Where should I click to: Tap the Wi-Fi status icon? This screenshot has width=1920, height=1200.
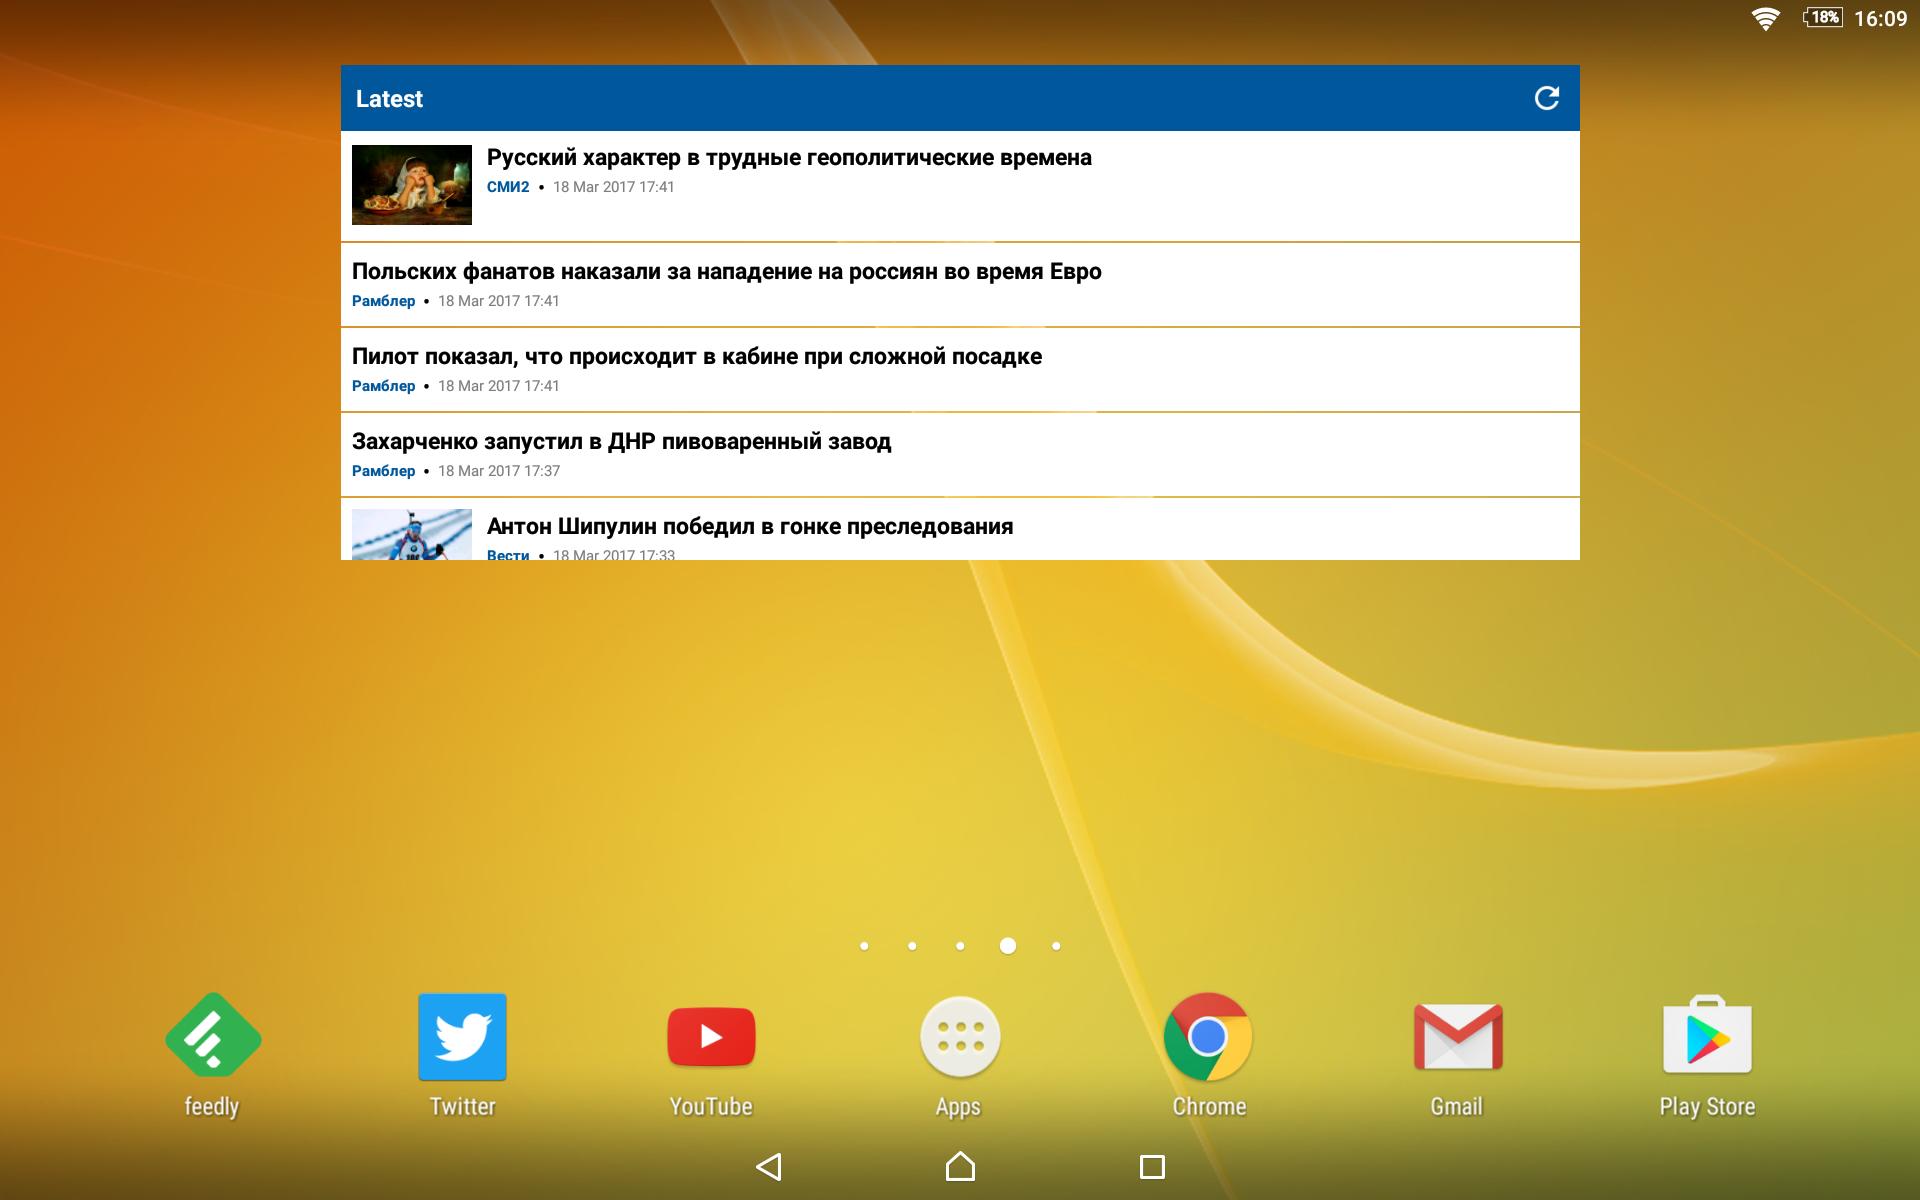pyautogui.click(x=1765, y=18)
